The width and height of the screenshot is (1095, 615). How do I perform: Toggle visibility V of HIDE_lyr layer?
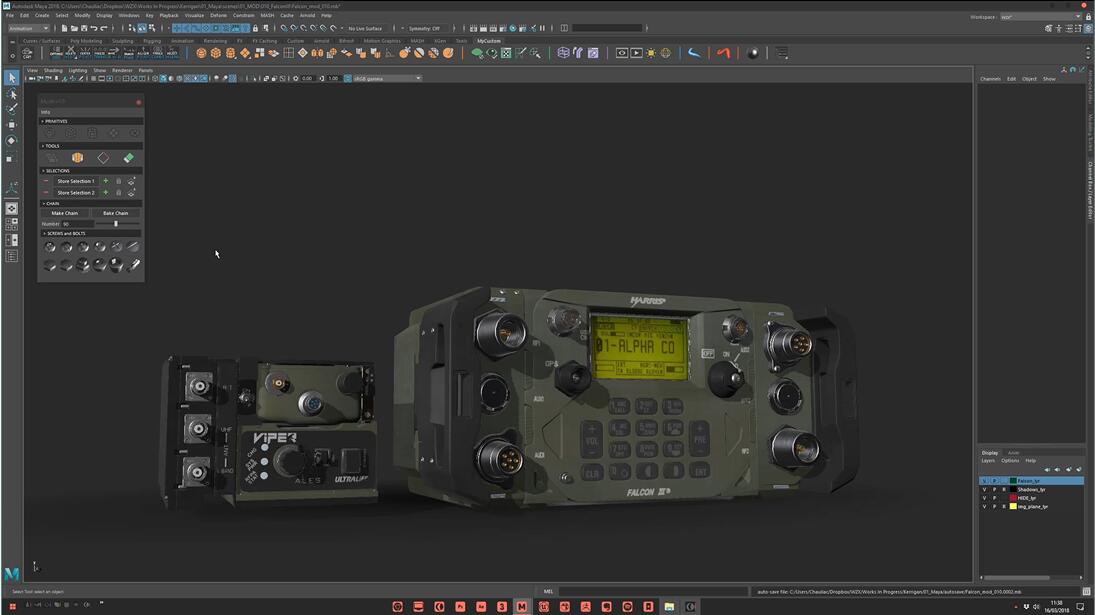pyautogui.click(x=985, y=498)
